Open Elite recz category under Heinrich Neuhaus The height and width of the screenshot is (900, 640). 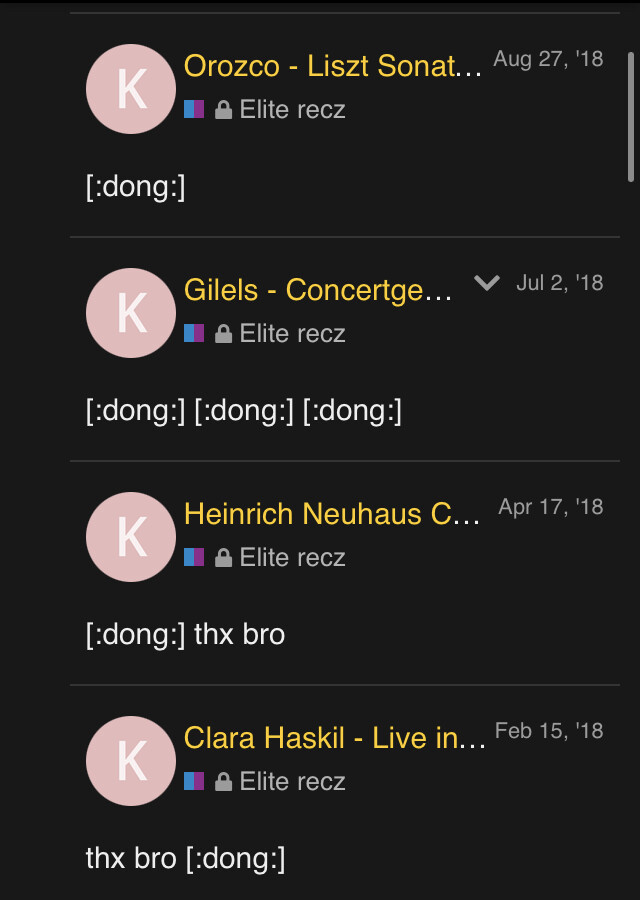pyautogui.click(x=292, y=558)
